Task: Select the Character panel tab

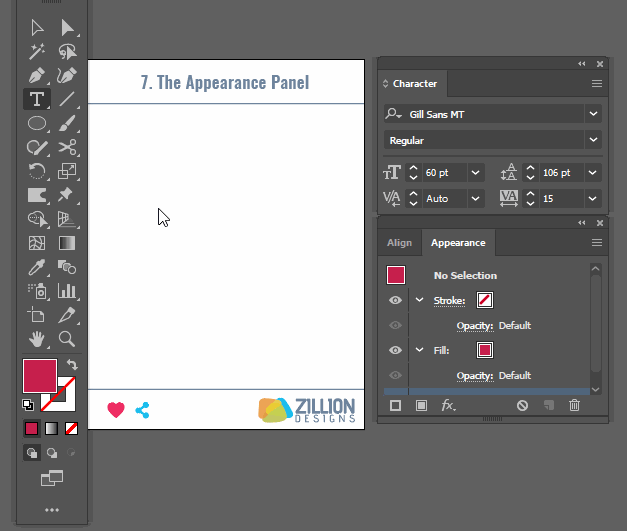Action: point(414,84)
